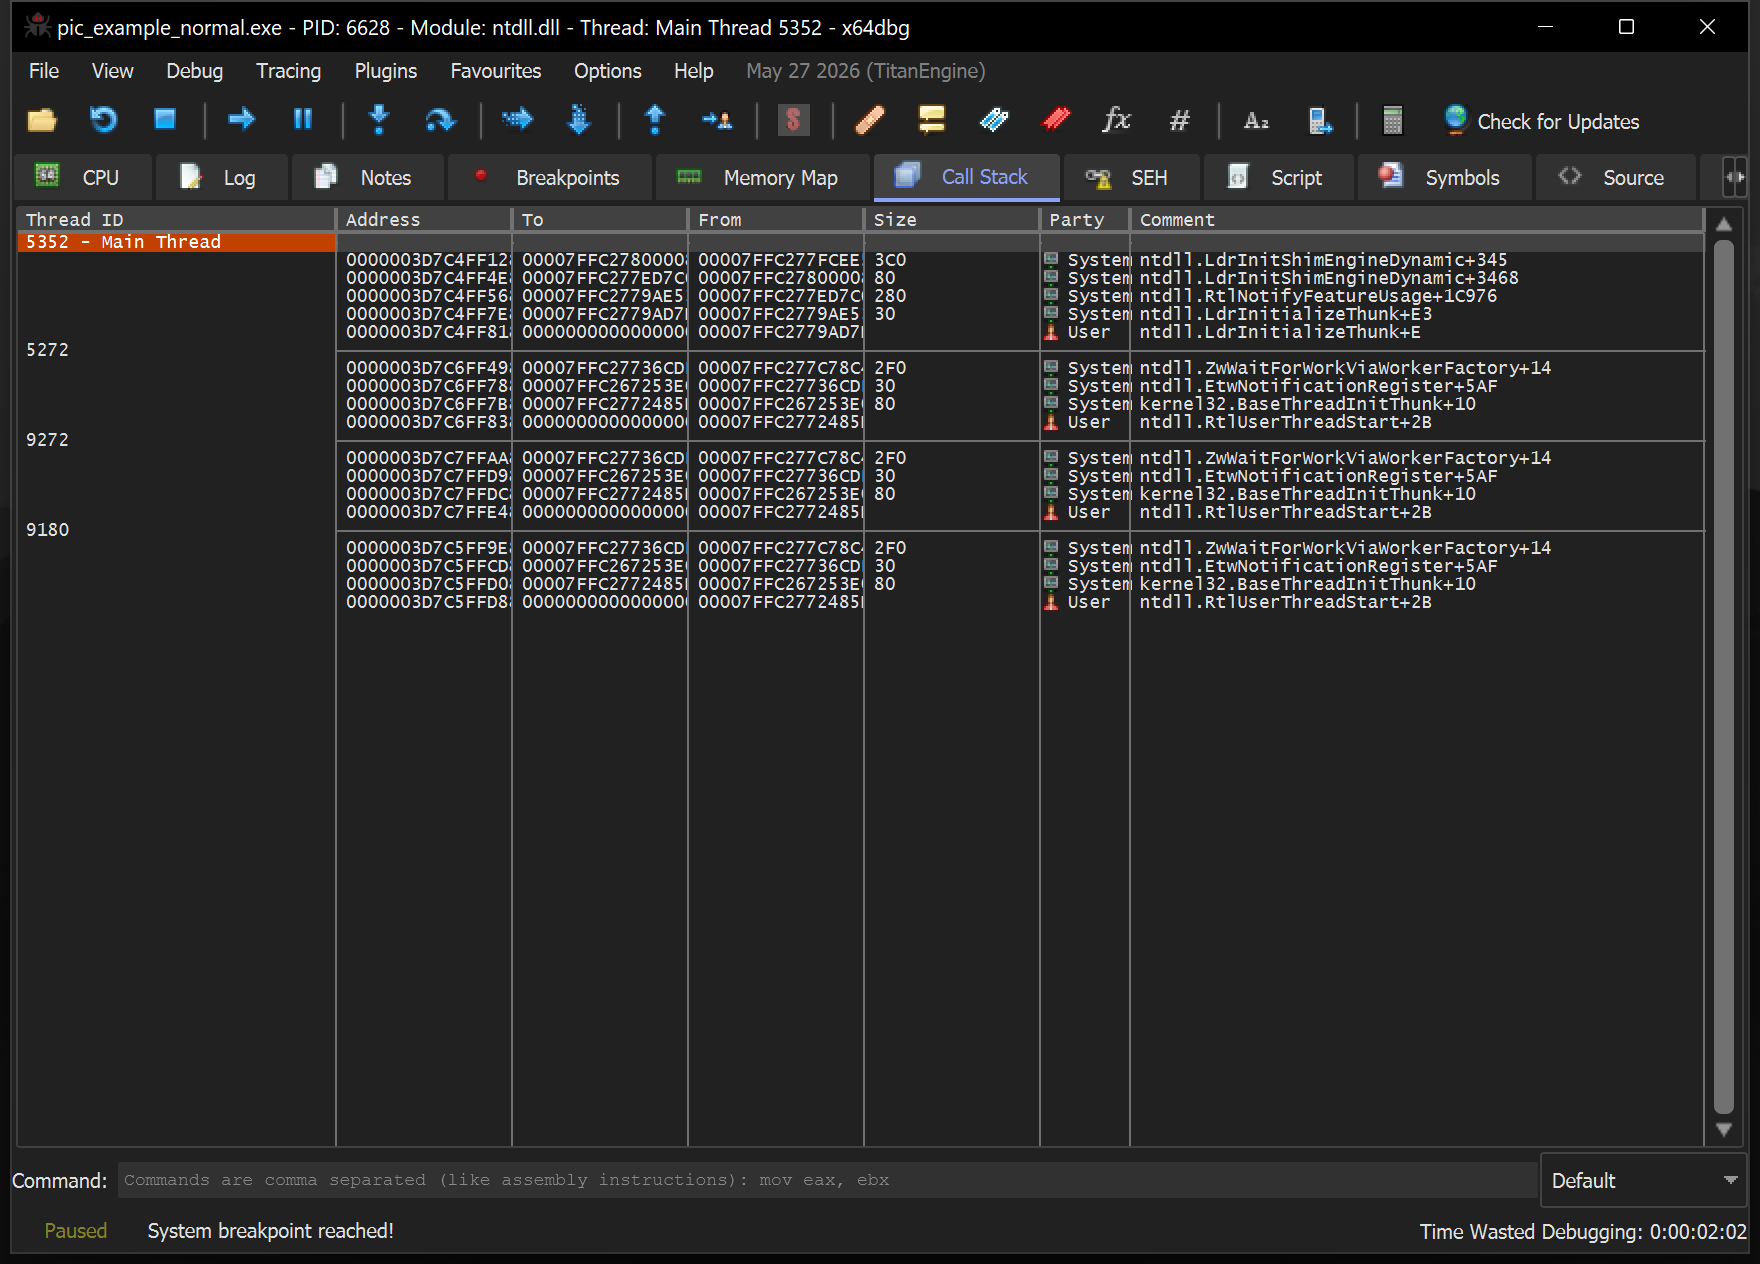1760x1264 pixels.
Task: Open the calculator icon
Action: click(x=1393, y=120)
